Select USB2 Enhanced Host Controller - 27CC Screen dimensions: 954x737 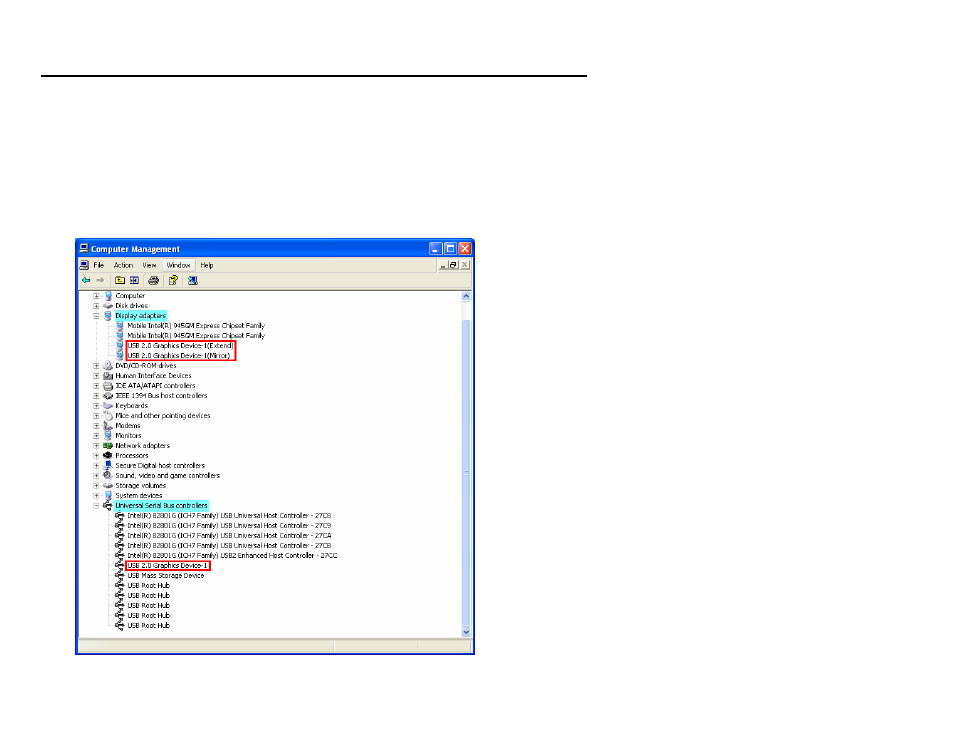click(x=232, y=555)
